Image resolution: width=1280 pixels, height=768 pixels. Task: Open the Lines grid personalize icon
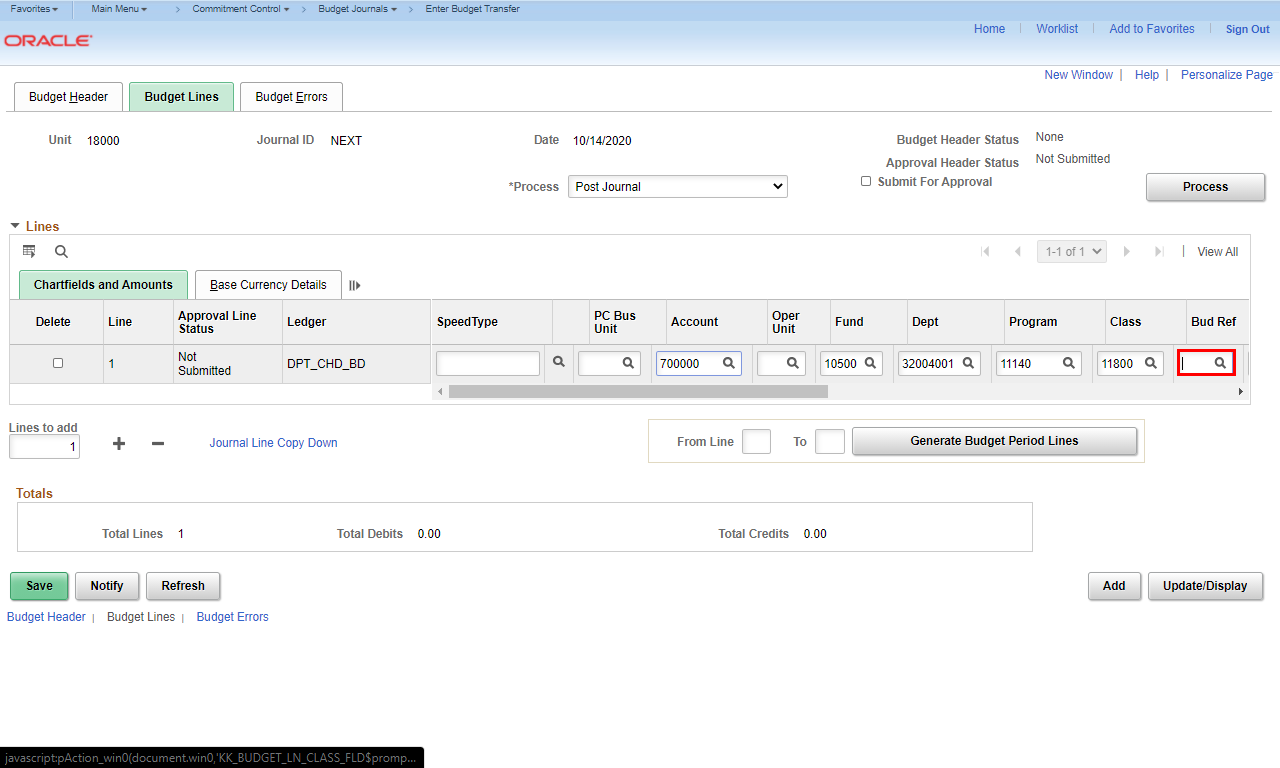point(29,251)
